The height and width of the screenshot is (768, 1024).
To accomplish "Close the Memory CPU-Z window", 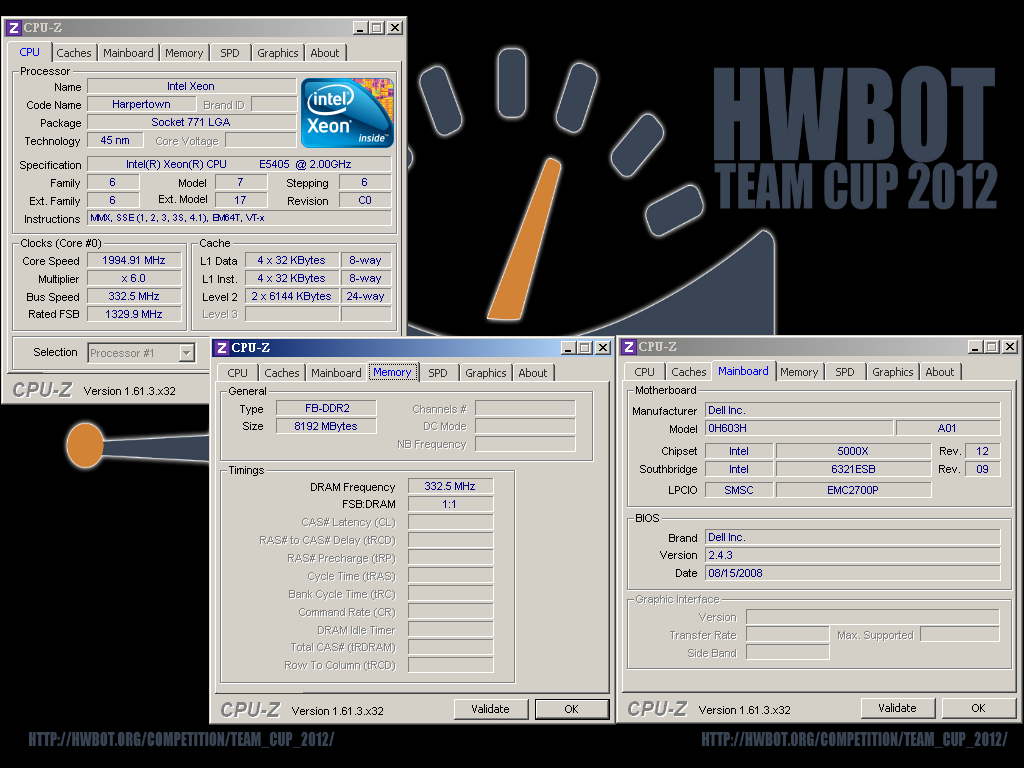I will [x=603, y=348].
